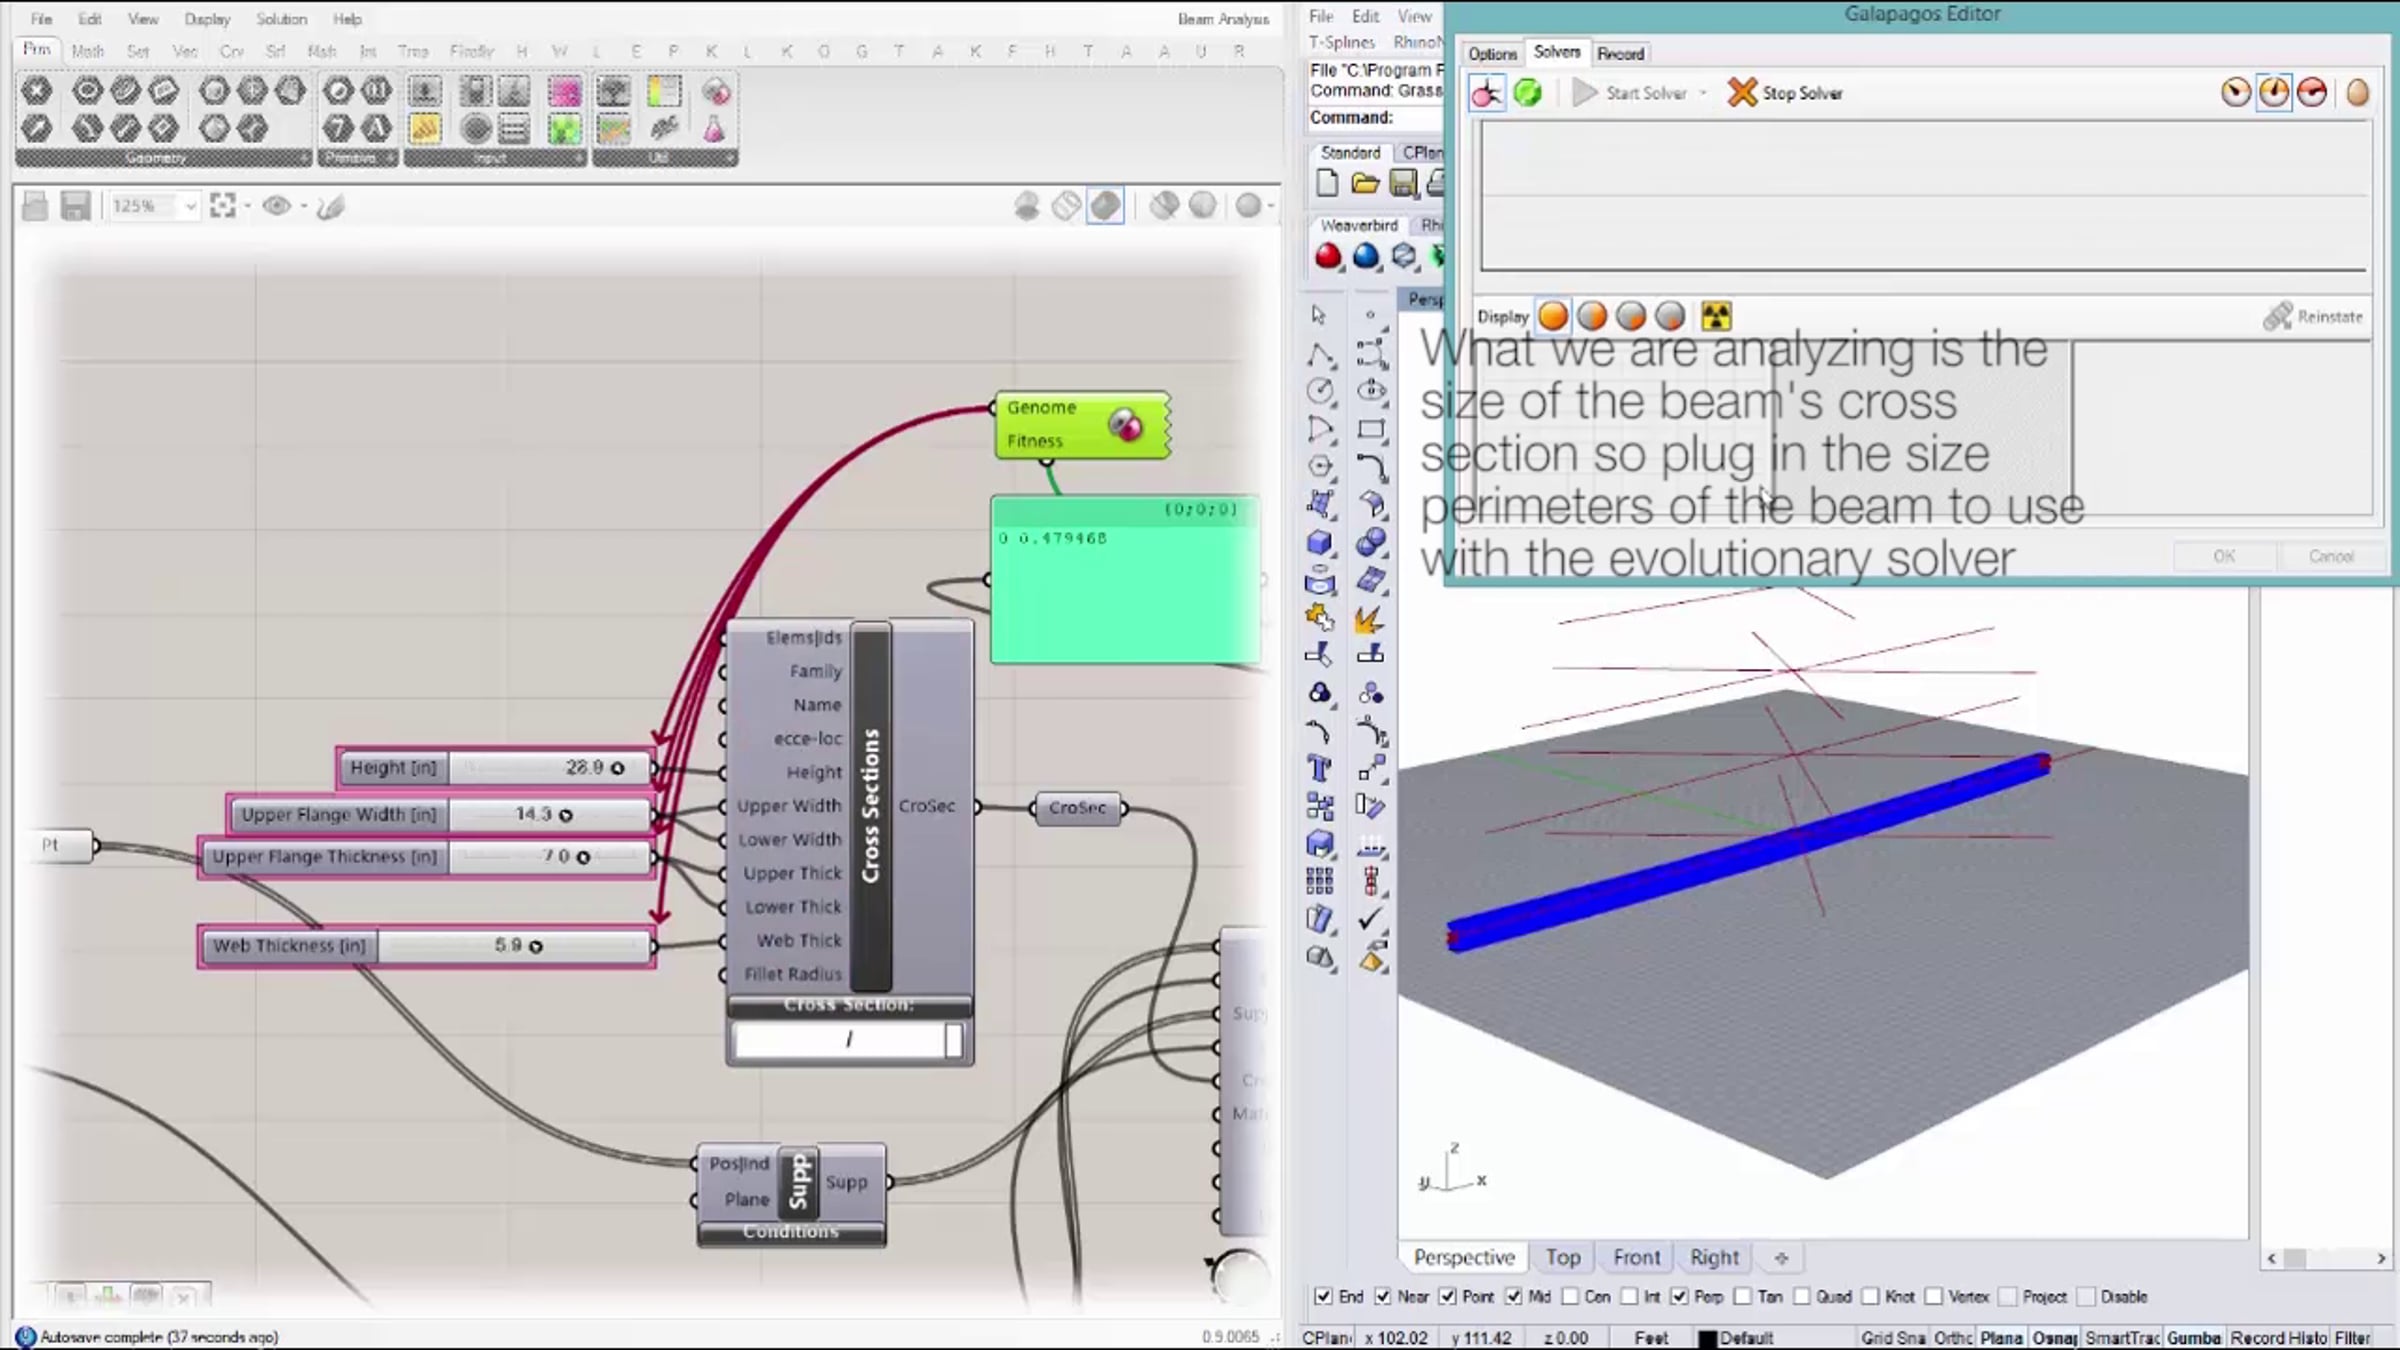This screenshot has height=1350, width=2400.
Task: Click the Rhino array tool icon
Action: (1319, 881)
